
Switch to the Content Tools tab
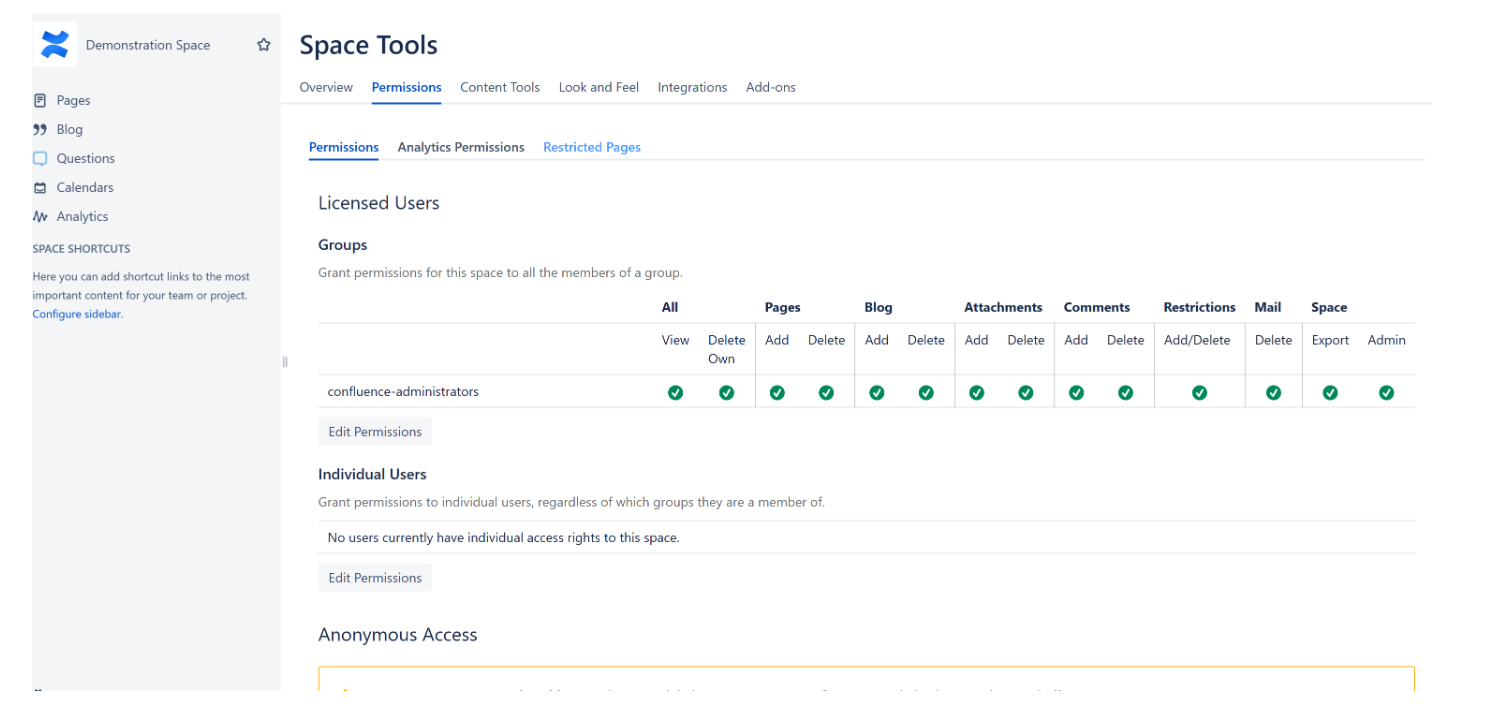[499, 87]
